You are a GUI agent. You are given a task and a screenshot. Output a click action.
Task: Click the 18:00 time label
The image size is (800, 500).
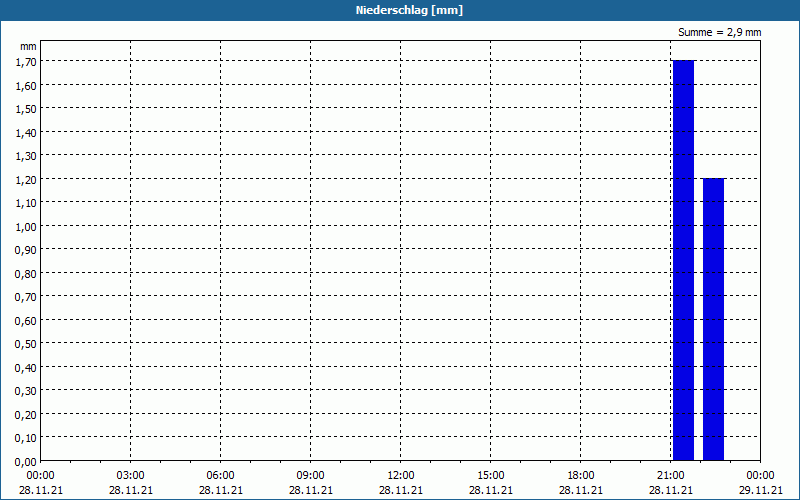pos(581,476)
